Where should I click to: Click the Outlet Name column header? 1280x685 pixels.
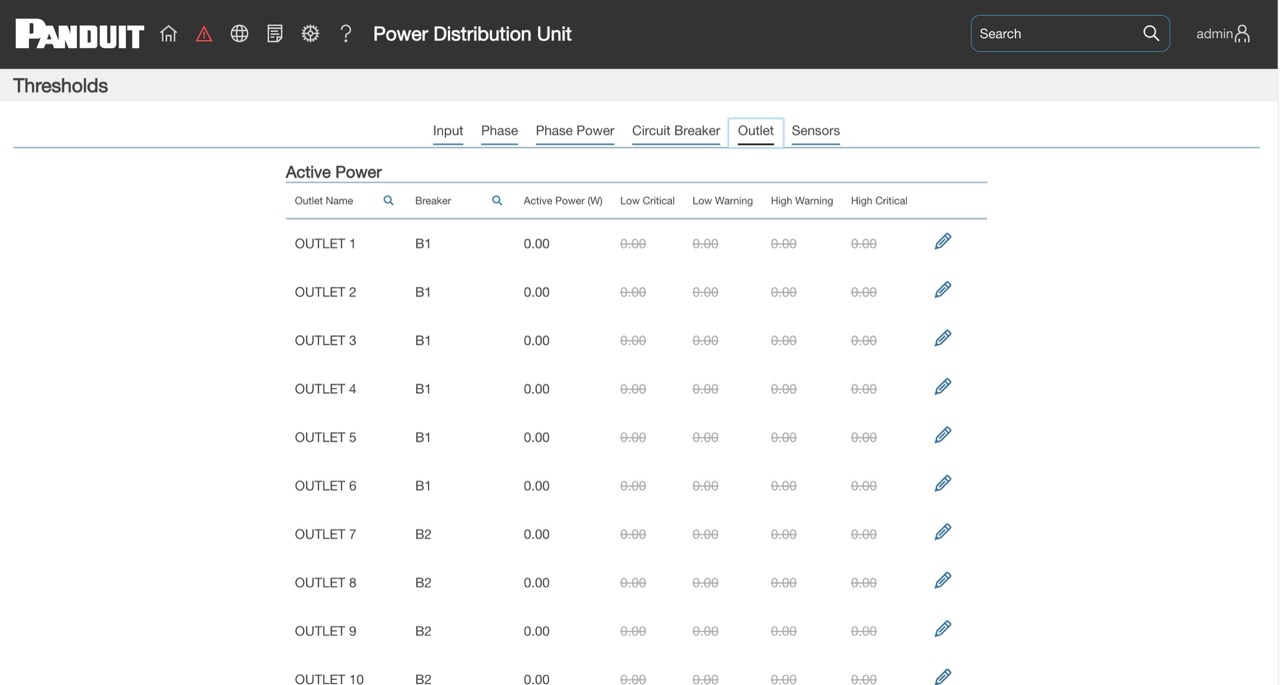pyautogui.click(x=324, y=201)
